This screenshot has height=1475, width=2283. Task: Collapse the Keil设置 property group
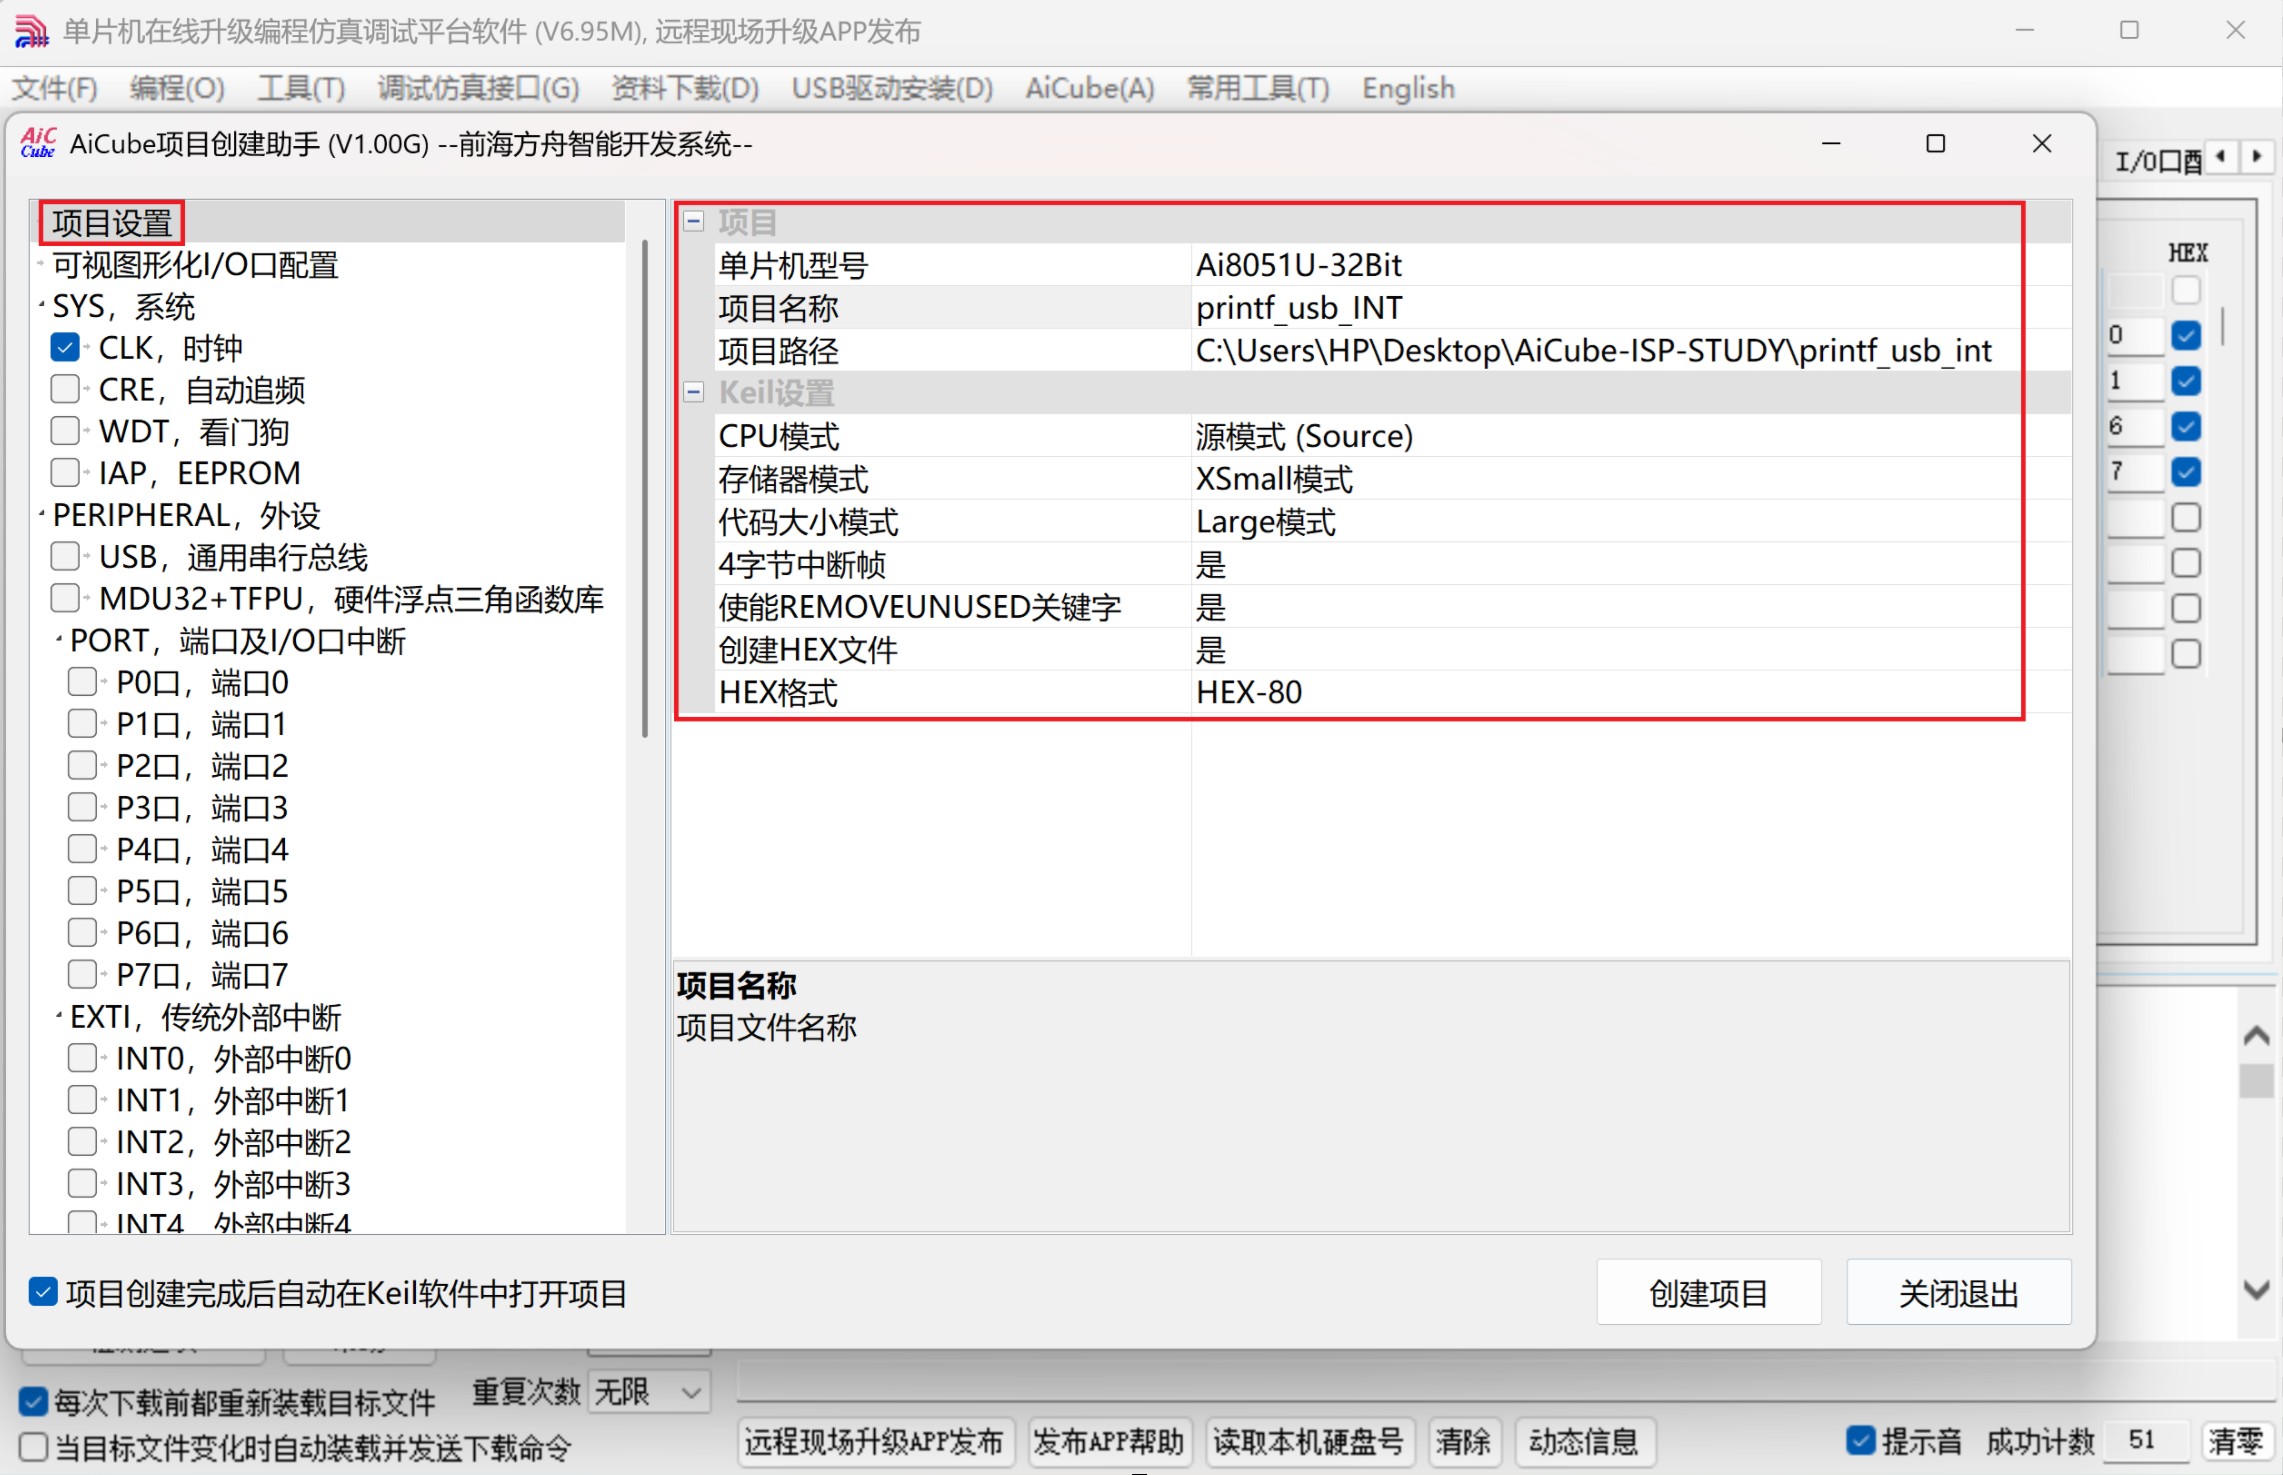(x=694, y=392)
